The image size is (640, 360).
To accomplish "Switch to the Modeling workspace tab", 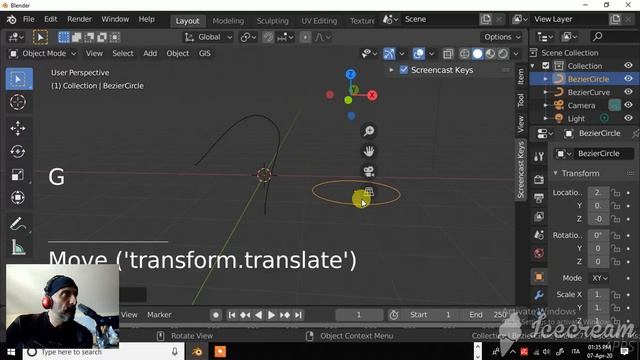I will (x=228, y=21).
